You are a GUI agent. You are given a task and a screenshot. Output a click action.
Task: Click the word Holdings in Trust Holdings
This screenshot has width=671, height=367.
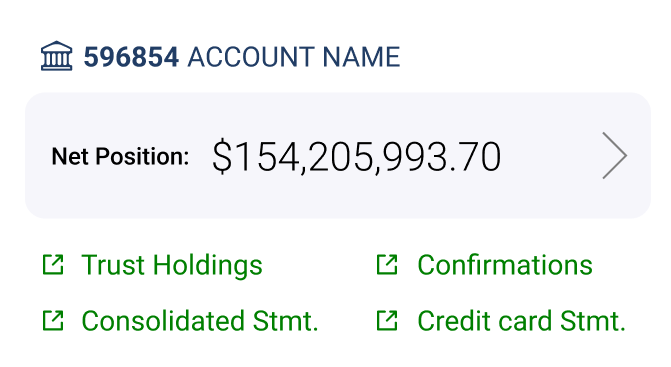(208, 266)
